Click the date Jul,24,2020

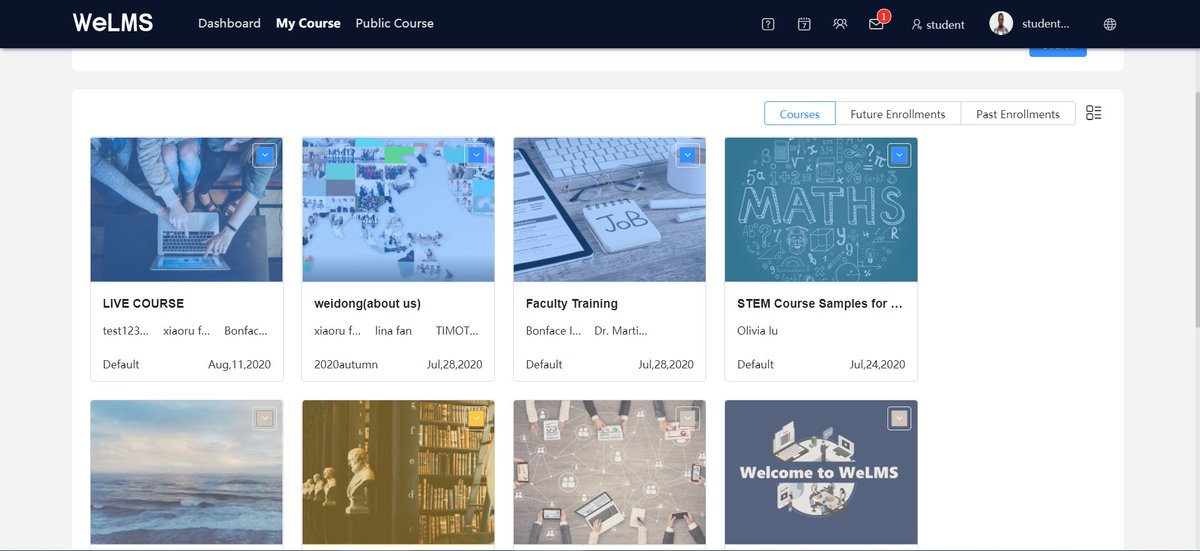point(878,365)
